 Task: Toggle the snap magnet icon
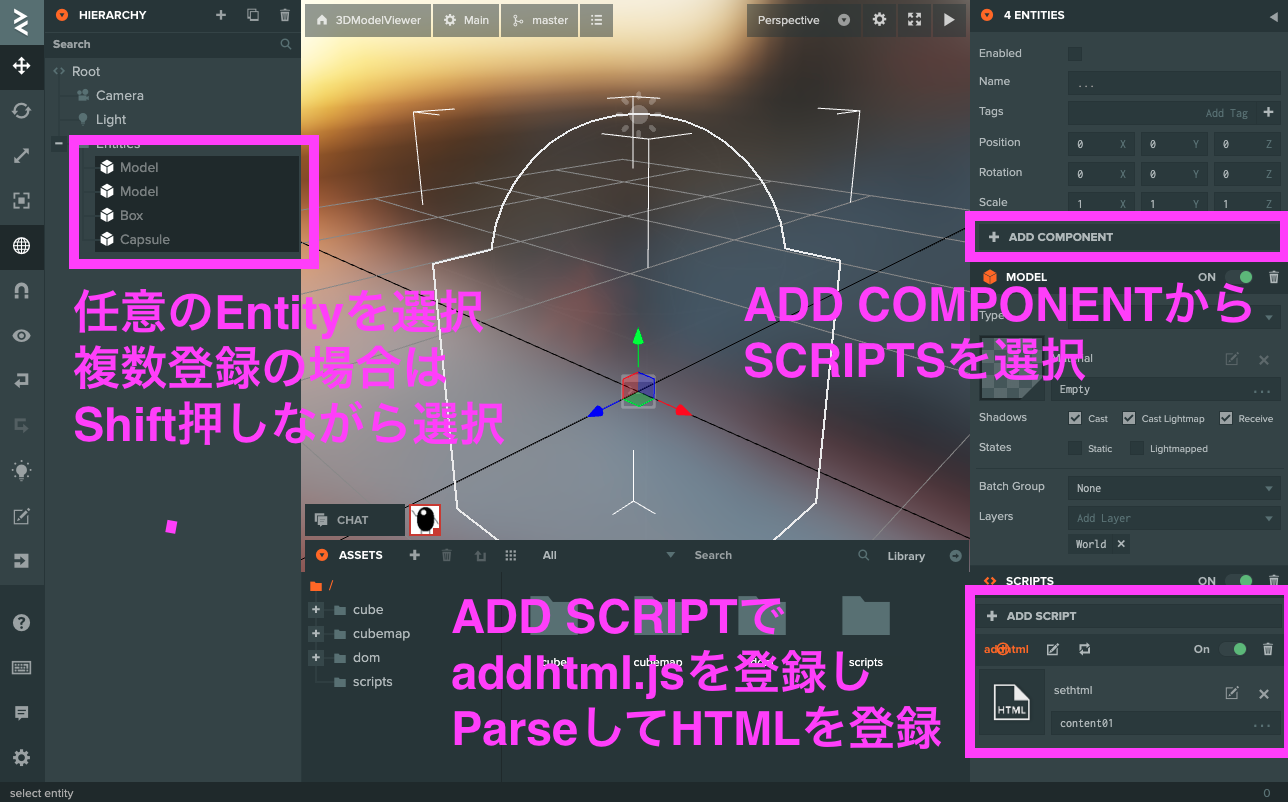(21, 291)
